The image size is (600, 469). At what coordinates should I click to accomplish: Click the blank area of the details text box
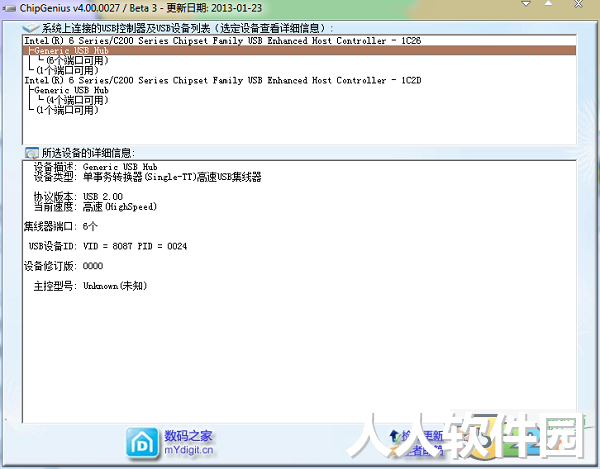[299, 356]
